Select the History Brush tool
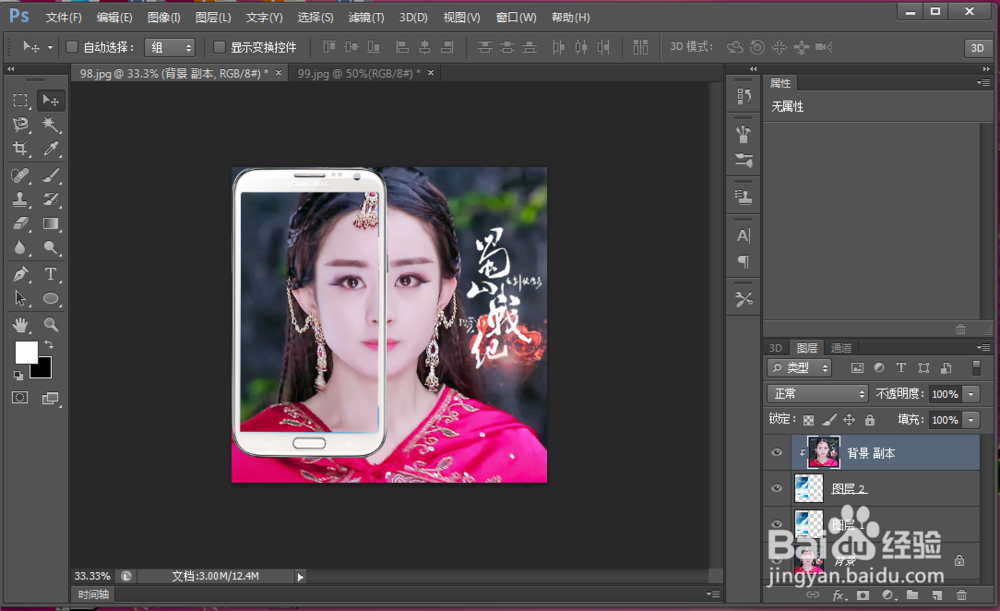Viewport: 1000px width, 611px height. (x=50, y=199)
